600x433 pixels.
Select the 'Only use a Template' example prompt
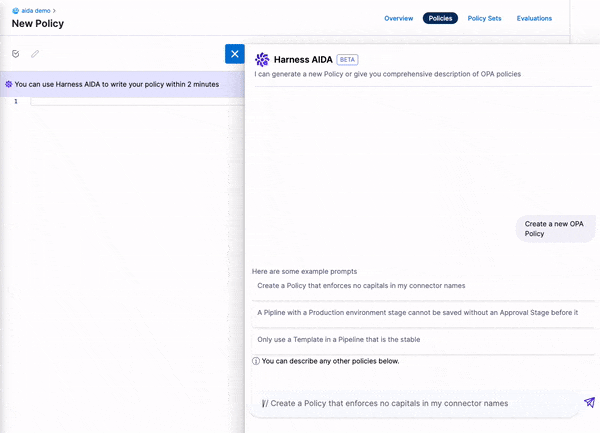tap(423, 340)
